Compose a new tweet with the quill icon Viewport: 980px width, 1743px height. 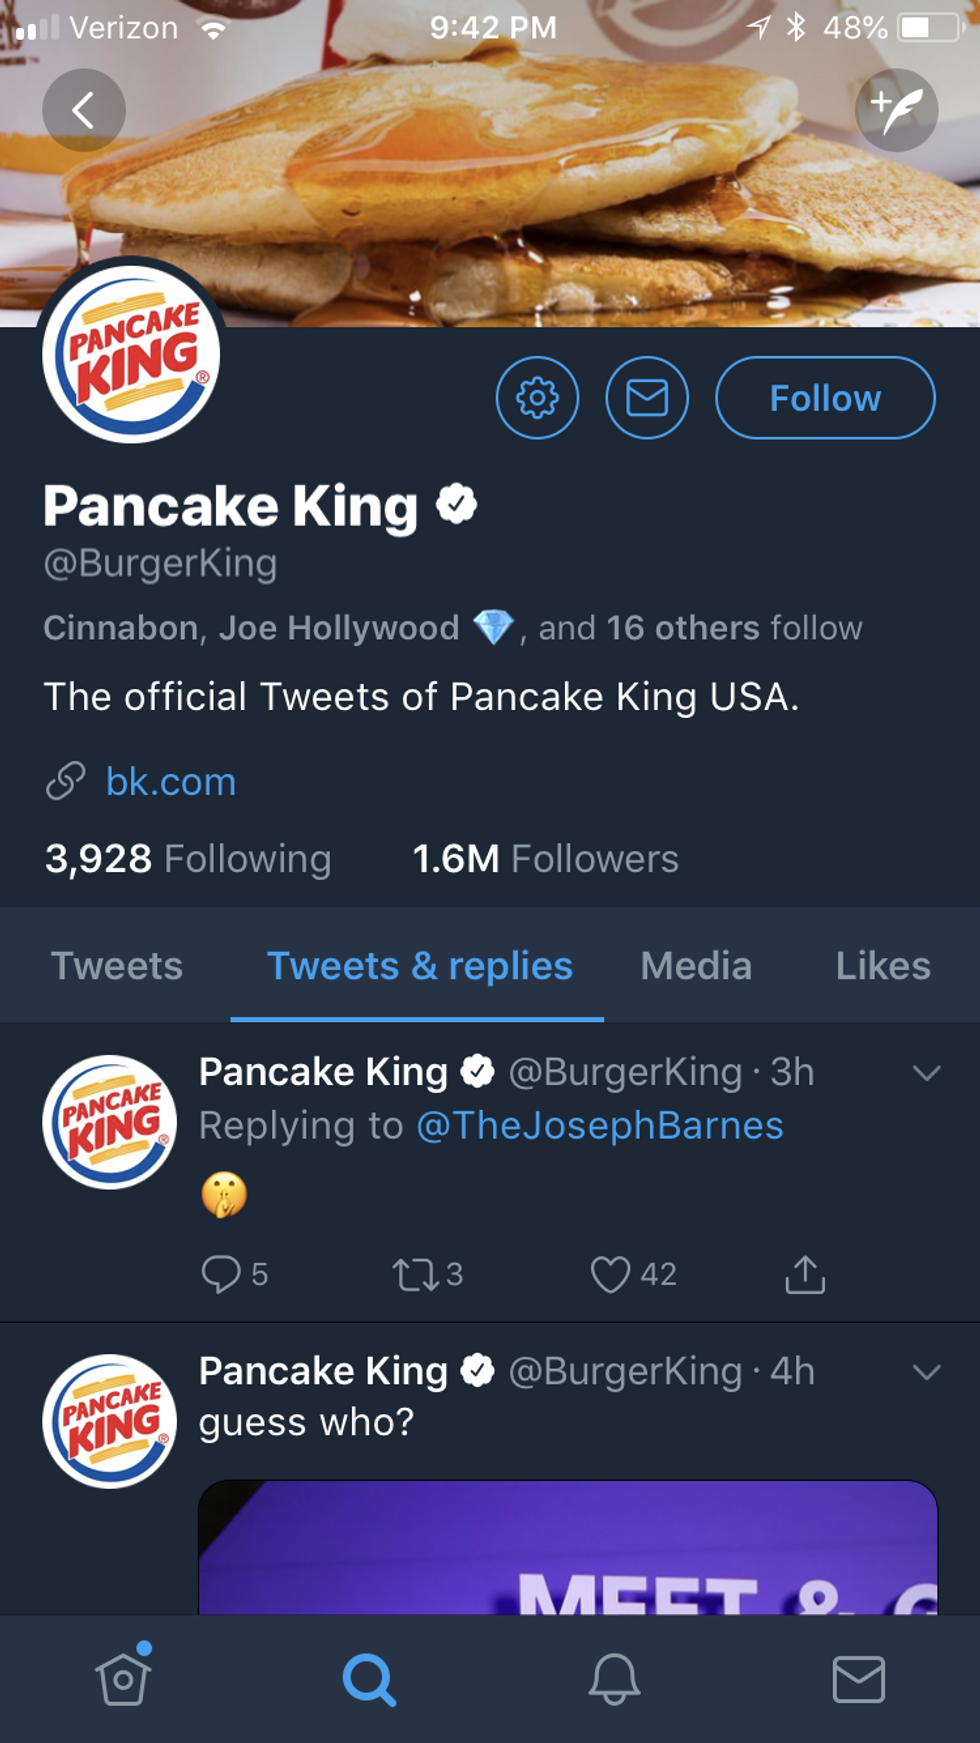[896, 110]
